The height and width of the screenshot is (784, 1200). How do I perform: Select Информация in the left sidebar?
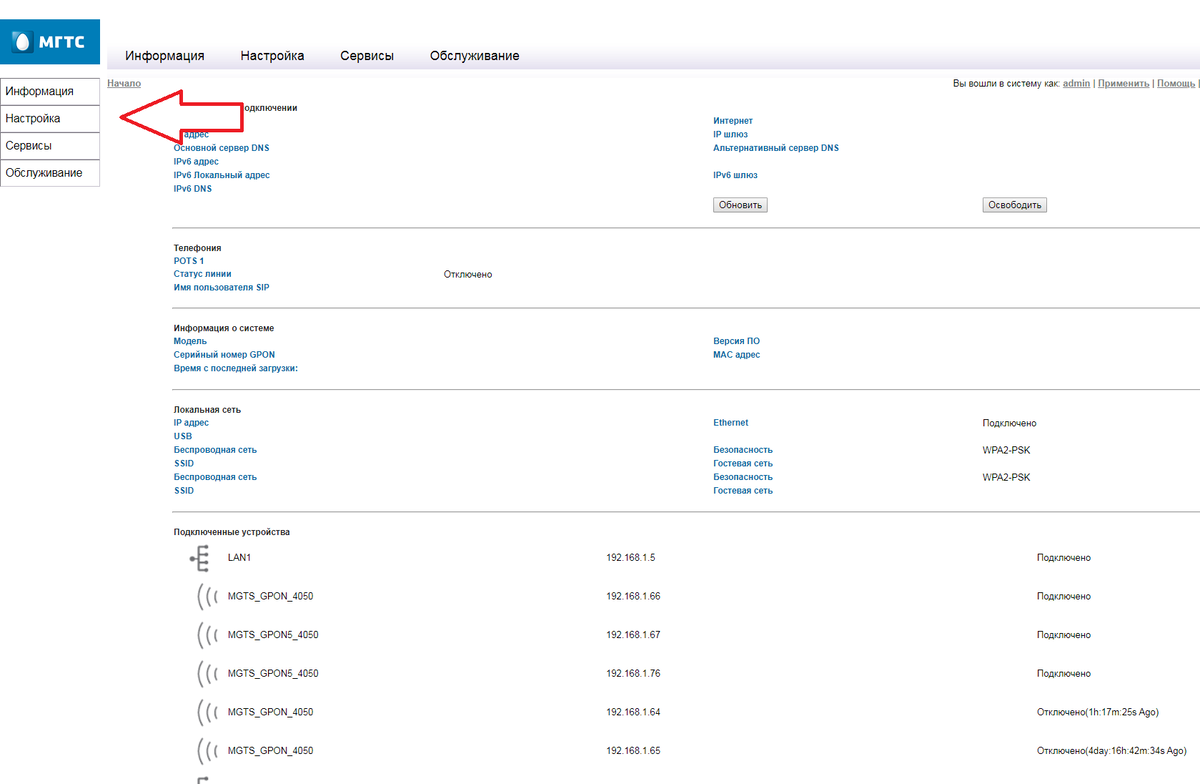pos(50,91)
